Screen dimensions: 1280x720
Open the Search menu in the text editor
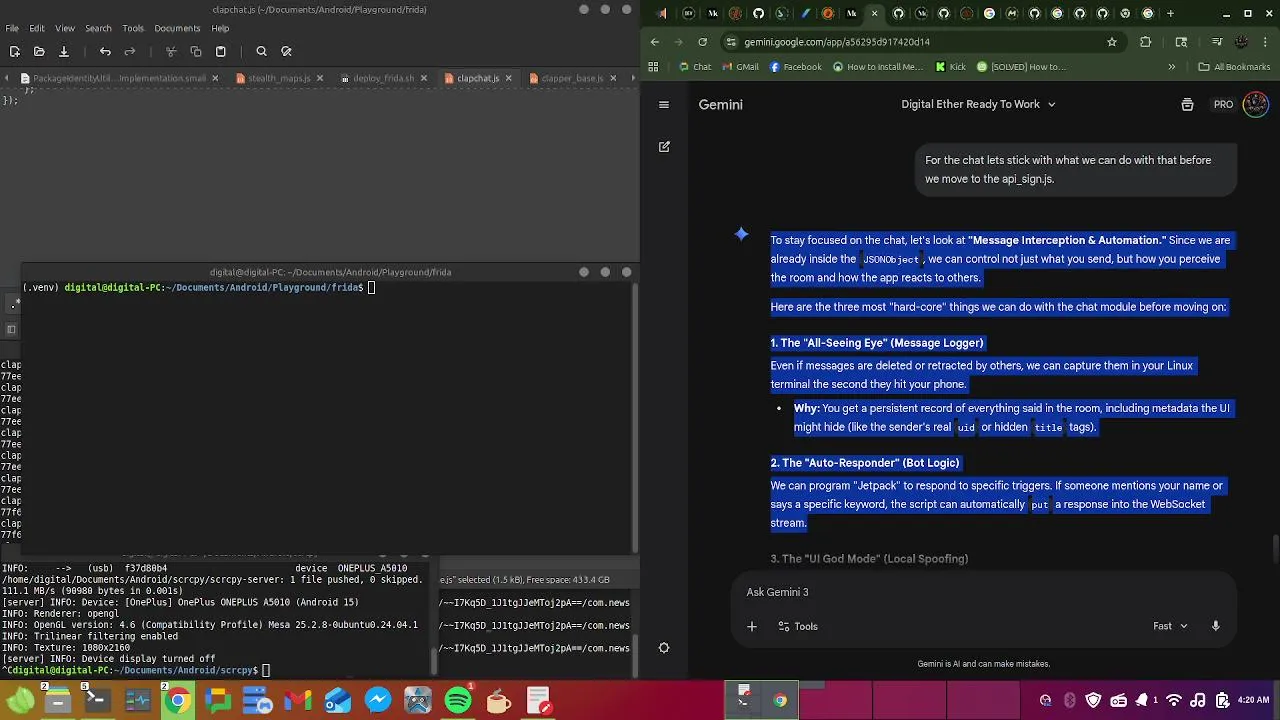[x=98, y=28]
